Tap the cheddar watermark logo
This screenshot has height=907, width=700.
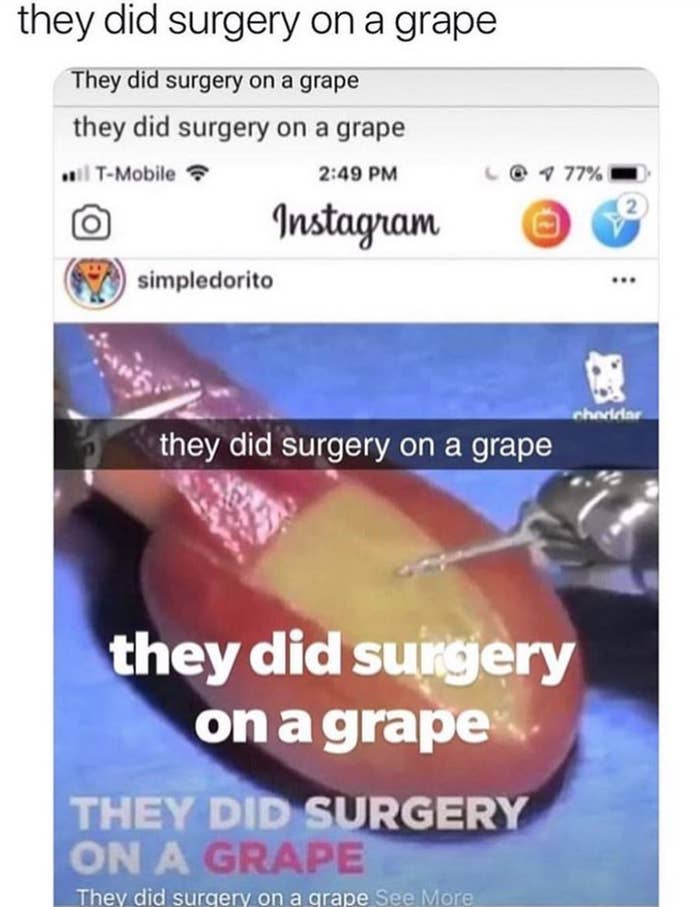(x=606, y=386)
